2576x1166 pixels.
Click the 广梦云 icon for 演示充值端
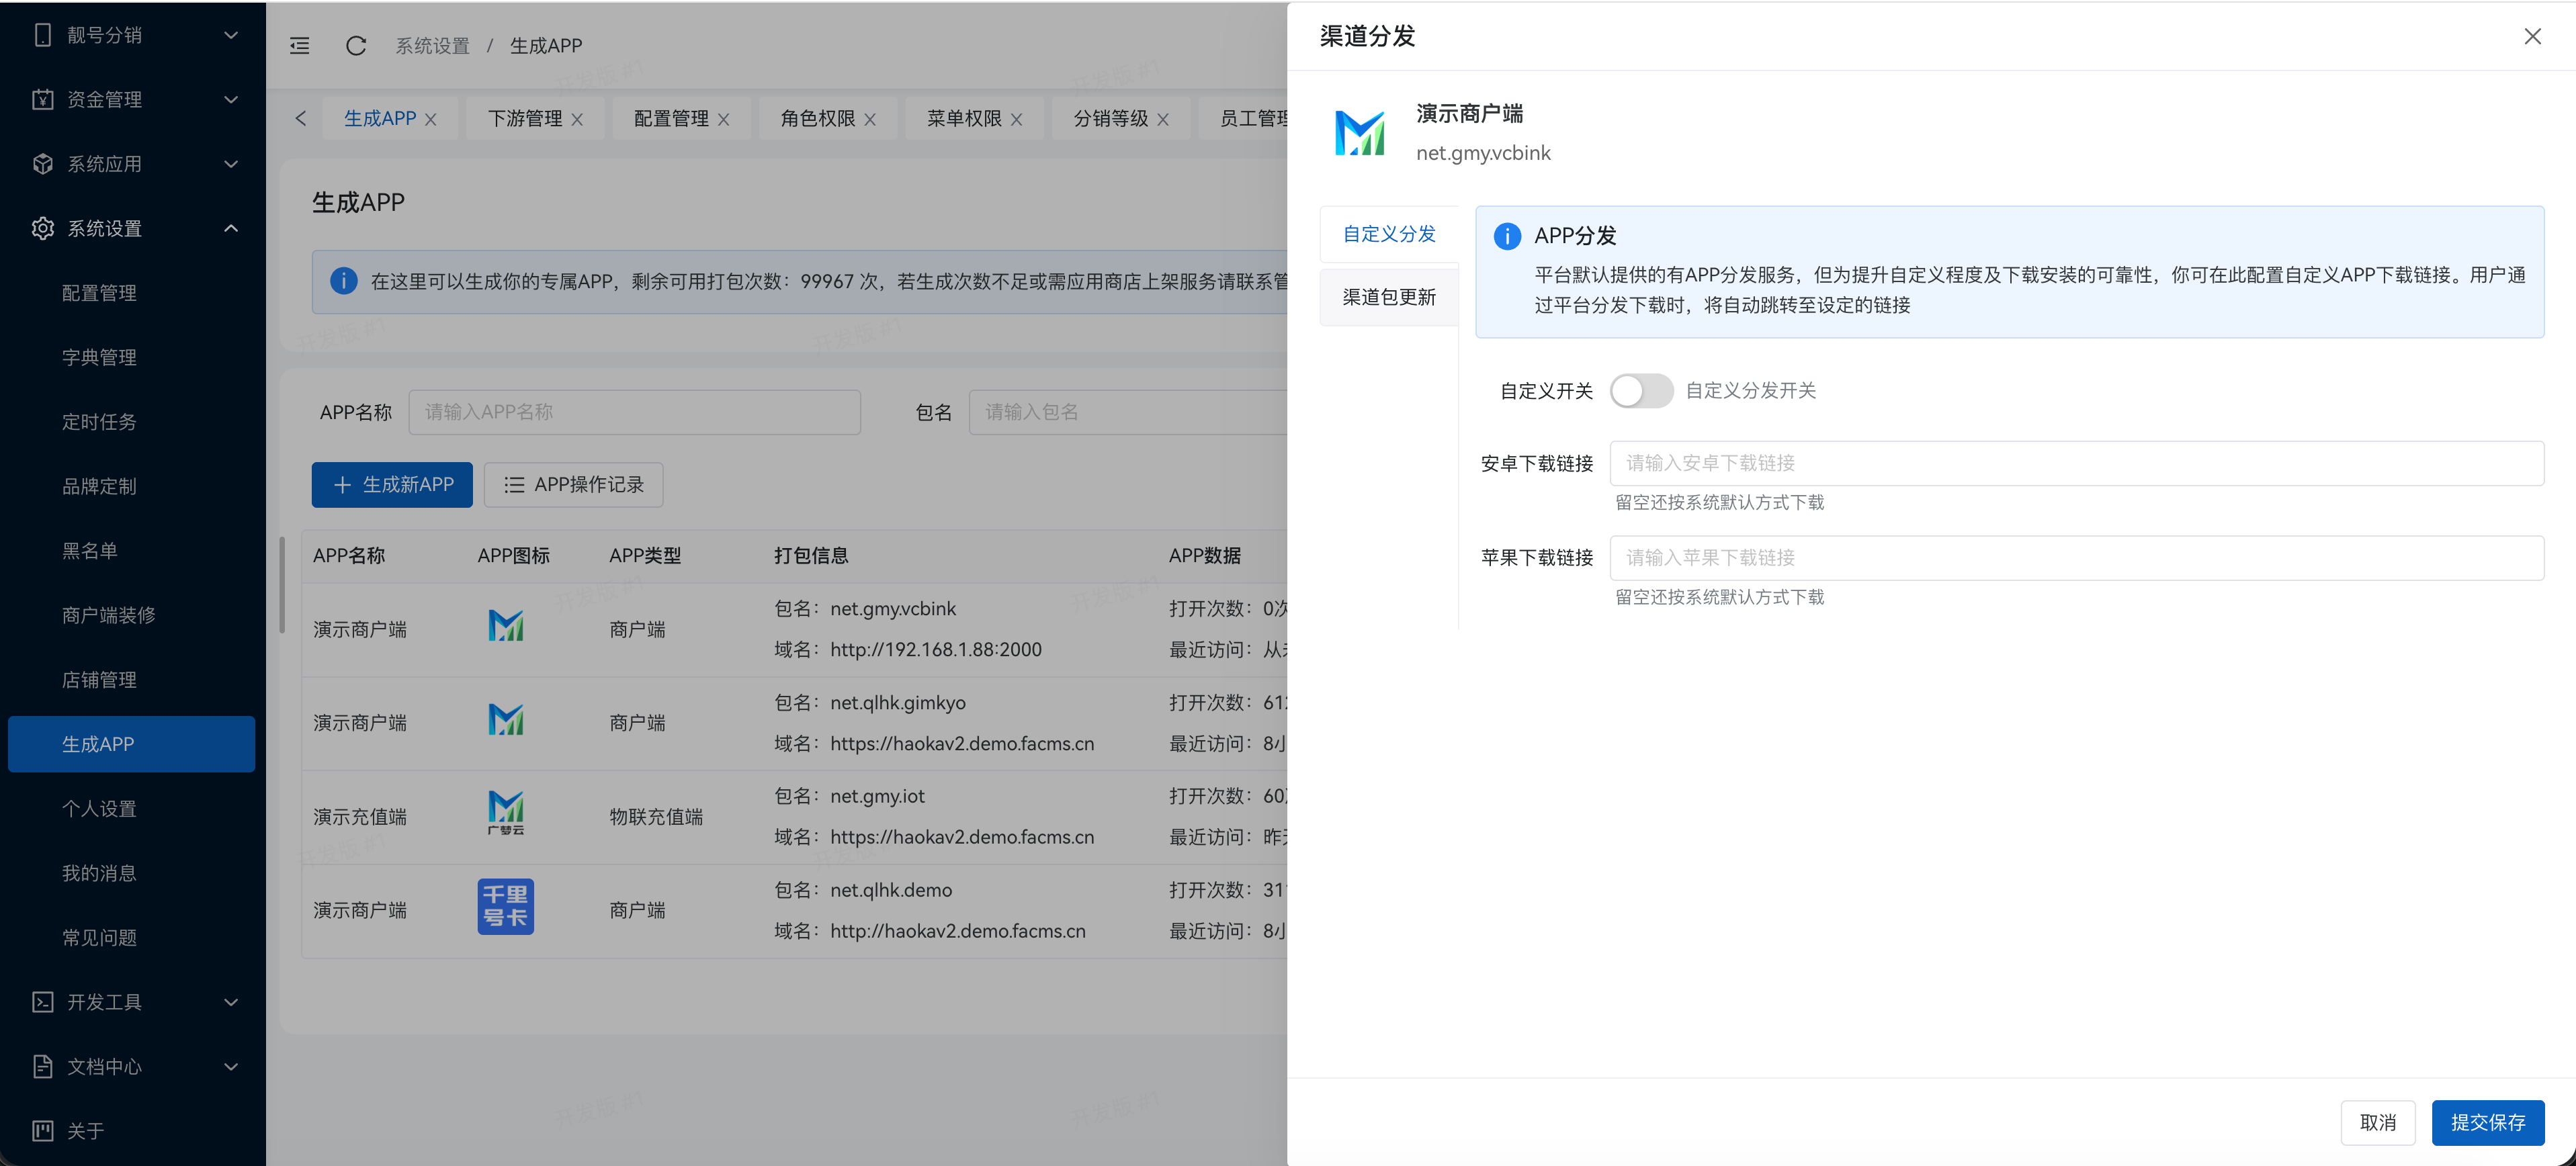click(x=505, y=812)
